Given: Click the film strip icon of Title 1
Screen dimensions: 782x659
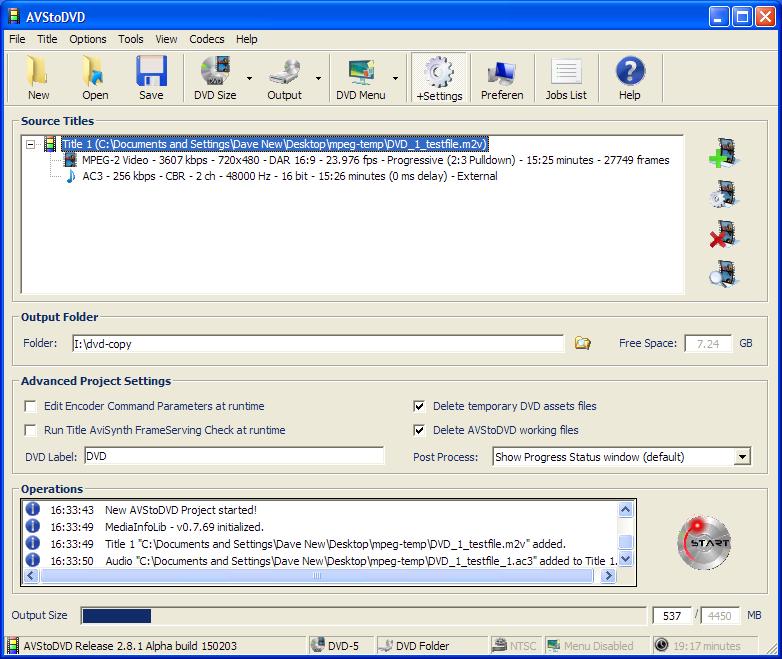Looking at the screenshot, I should 50,144.
